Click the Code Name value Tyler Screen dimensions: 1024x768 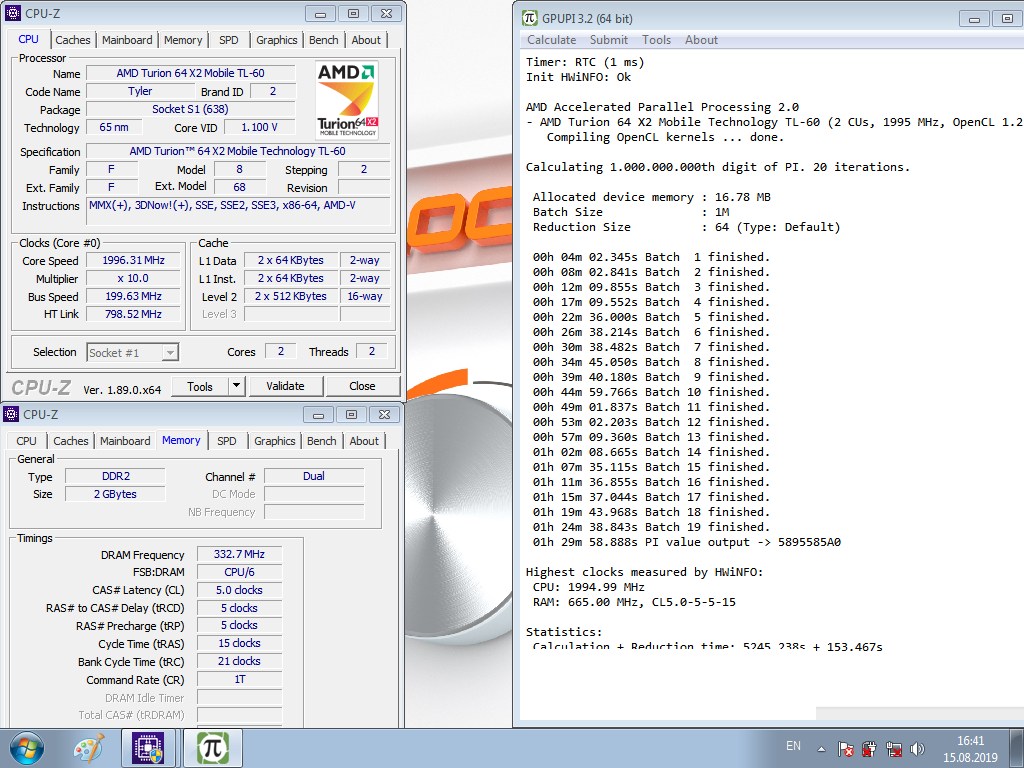point(140,91)
